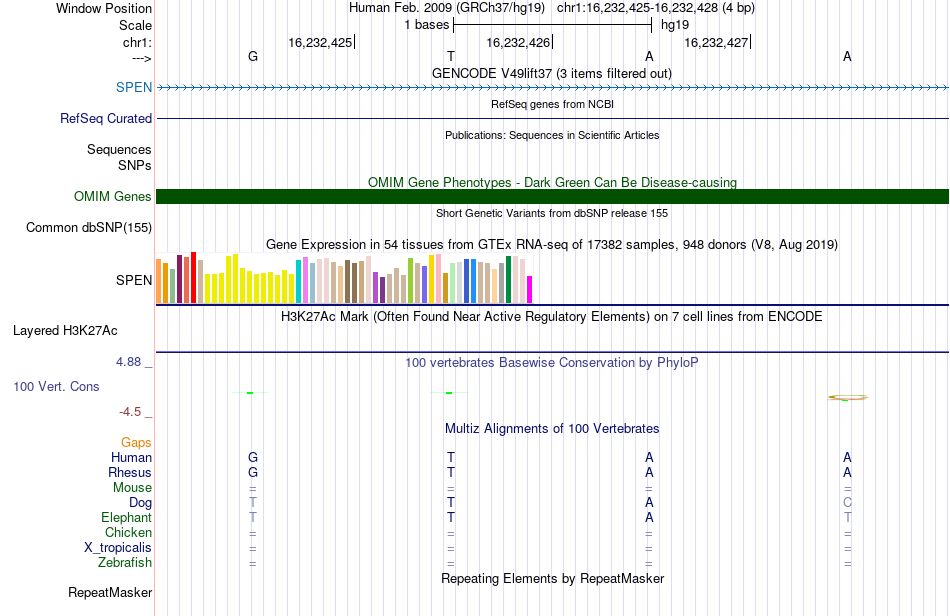The image size is (950, 616).
Task: Click Gene Expression in 54 tissues GTEx title
Action: (x=552, y=245)
